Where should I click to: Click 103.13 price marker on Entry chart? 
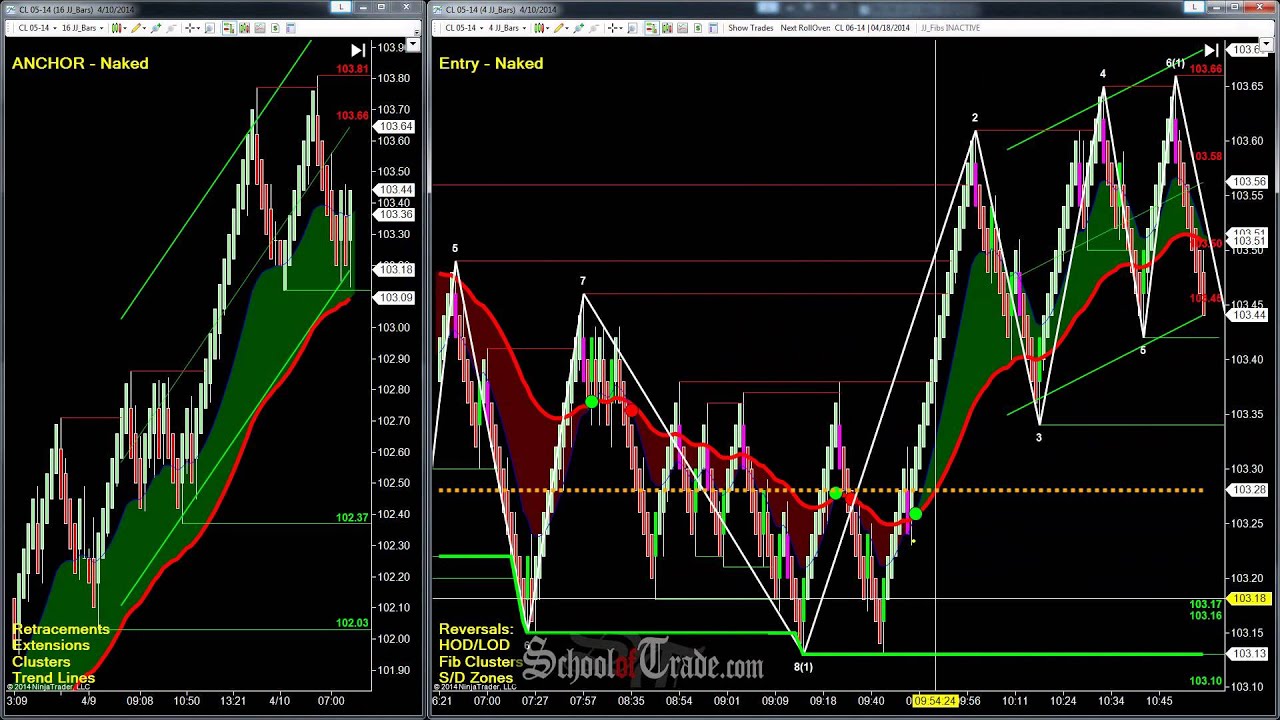click(1249, 654)
